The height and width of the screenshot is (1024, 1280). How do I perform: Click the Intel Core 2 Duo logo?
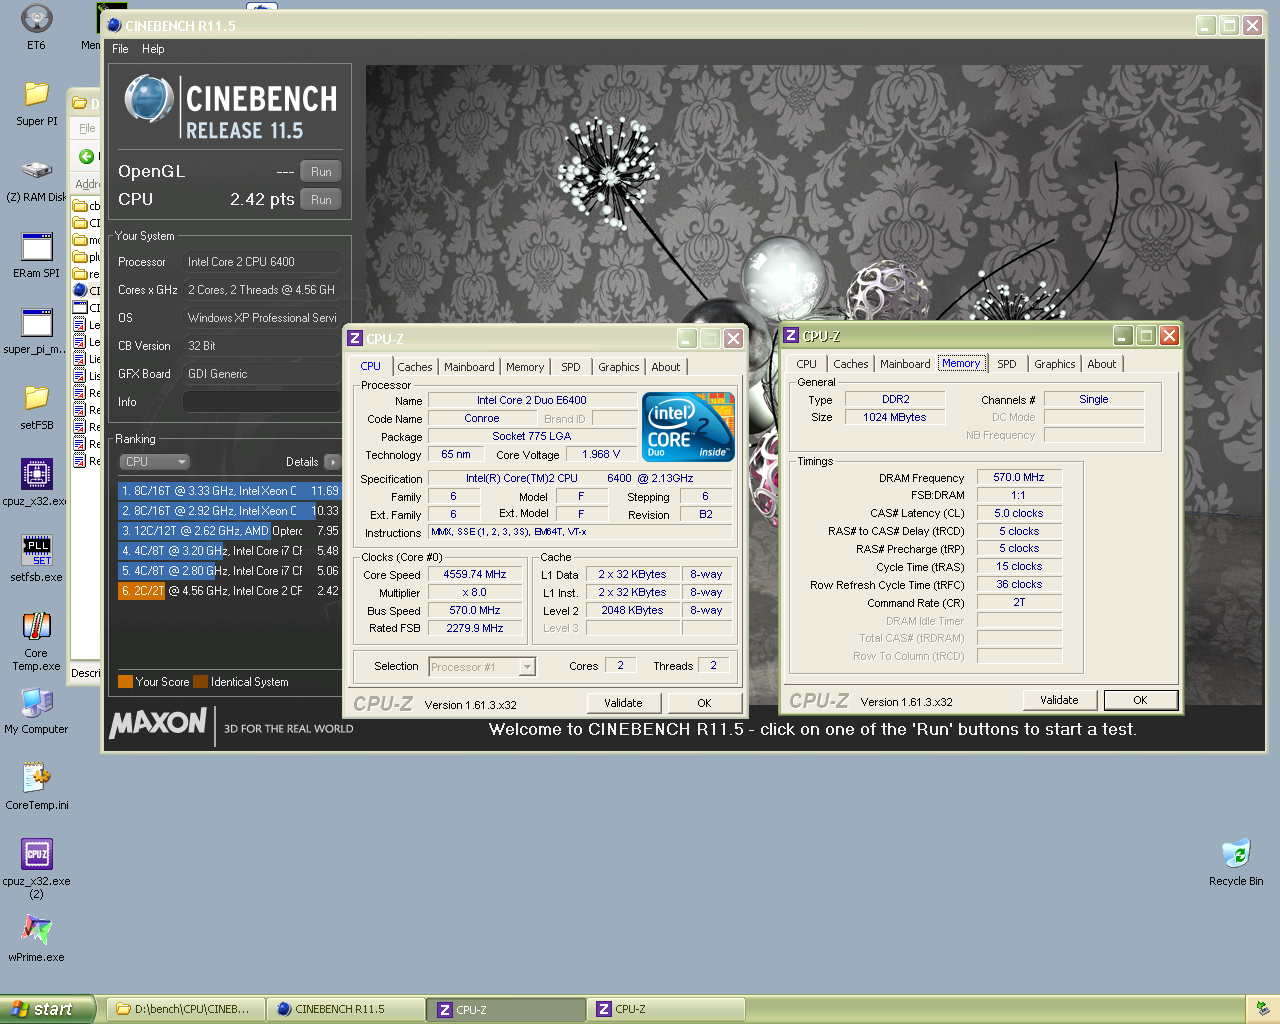688,426
